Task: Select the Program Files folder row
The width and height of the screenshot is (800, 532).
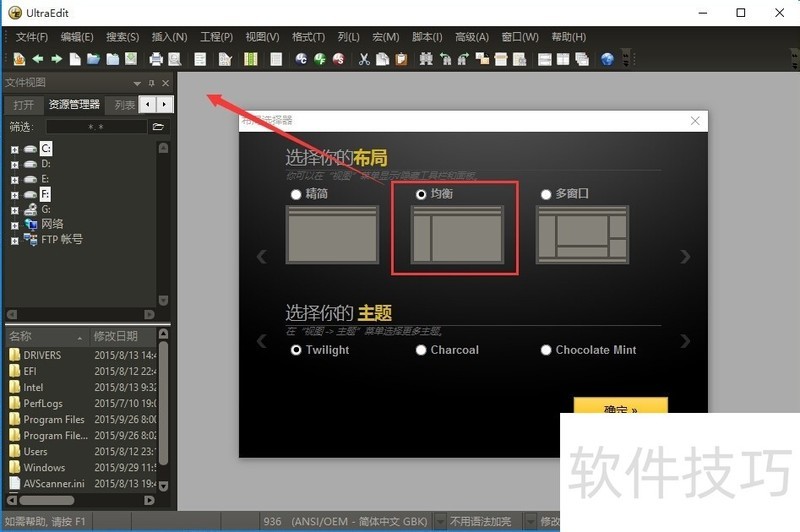Action: click(82, 419)
